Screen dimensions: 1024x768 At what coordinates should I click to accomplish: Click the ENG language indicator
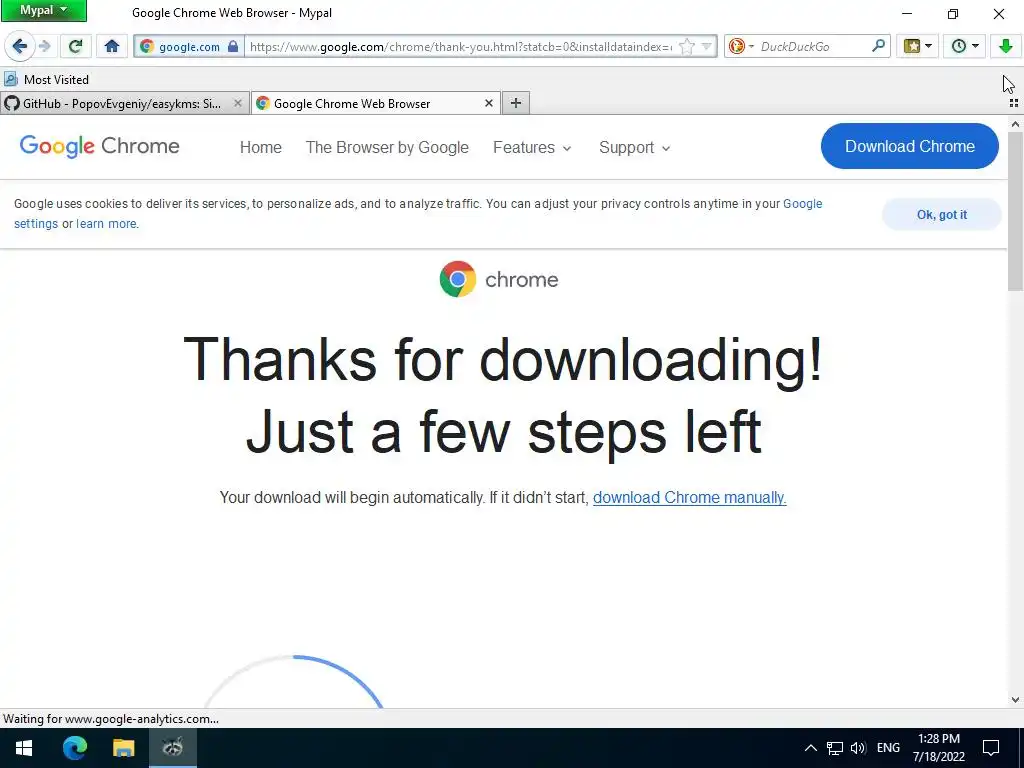coord(888,748)
